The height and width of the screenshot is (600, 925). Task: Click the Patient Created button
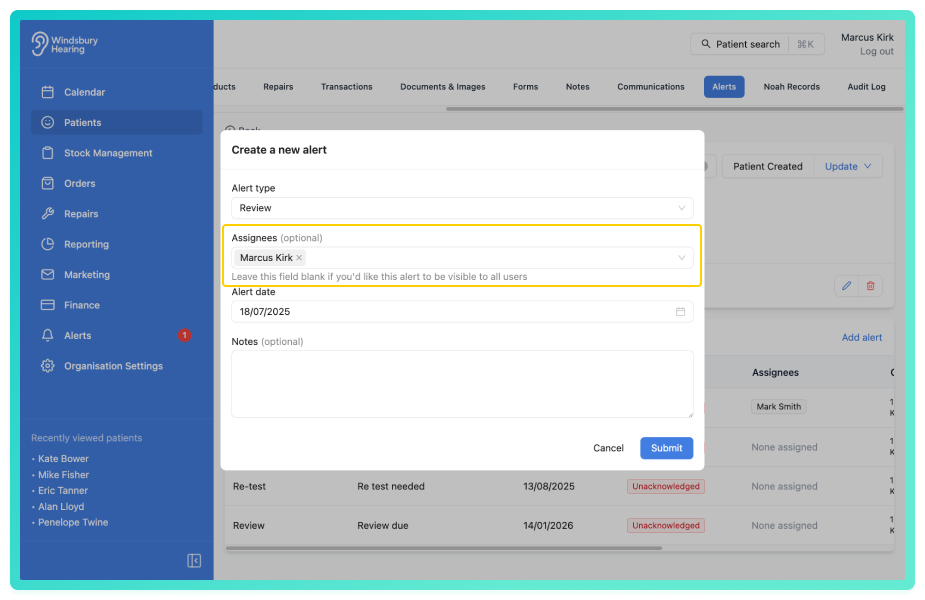[x=767, y=166]
